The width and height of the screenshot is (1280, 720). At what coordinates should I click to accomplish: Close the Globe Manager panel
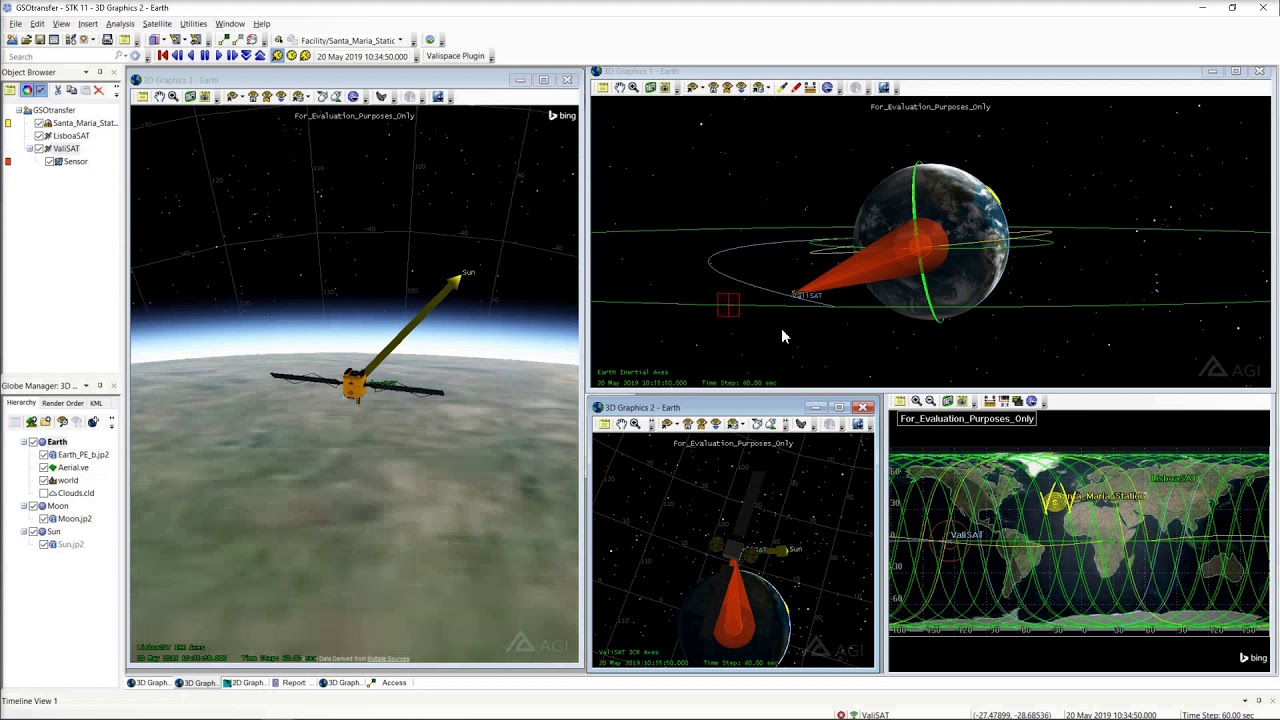113,385
